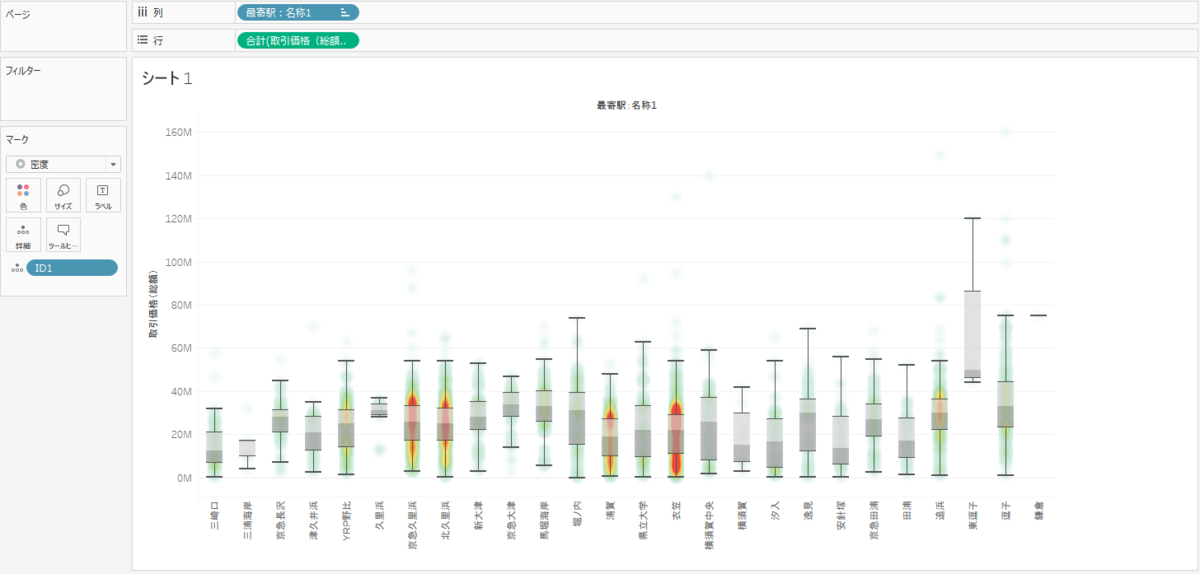1200x574 pixels.
Task: Click the 行 (Rows) shelf icon
Action: click(143, 40)
